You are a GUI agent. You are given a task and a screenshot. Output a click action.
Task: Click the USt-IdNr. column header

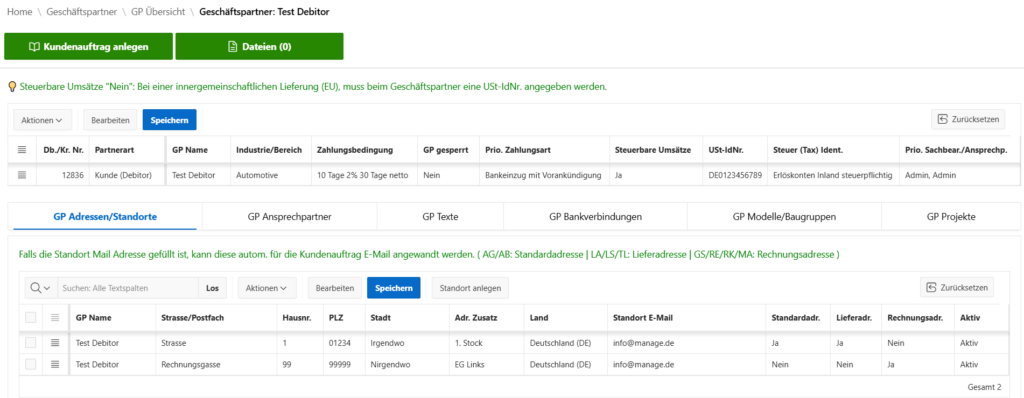pos(726,150)
